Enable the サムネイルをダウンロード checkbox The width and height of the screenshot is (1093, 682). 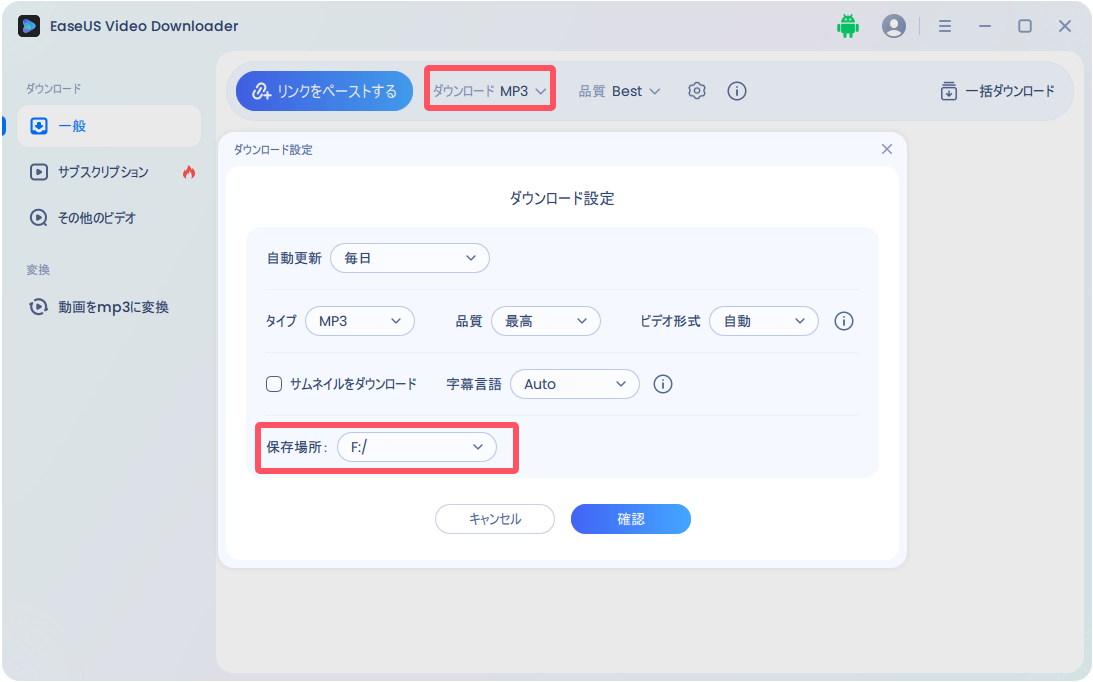click(271, 384)
